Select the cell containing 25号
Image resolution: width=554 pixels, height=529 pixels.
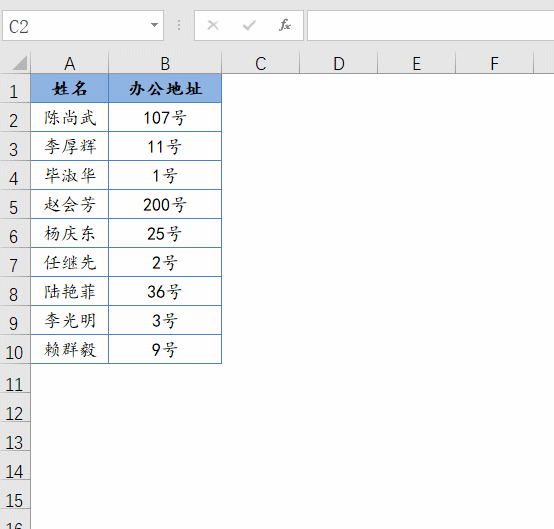pyautogui.click(x=165, y=233)
